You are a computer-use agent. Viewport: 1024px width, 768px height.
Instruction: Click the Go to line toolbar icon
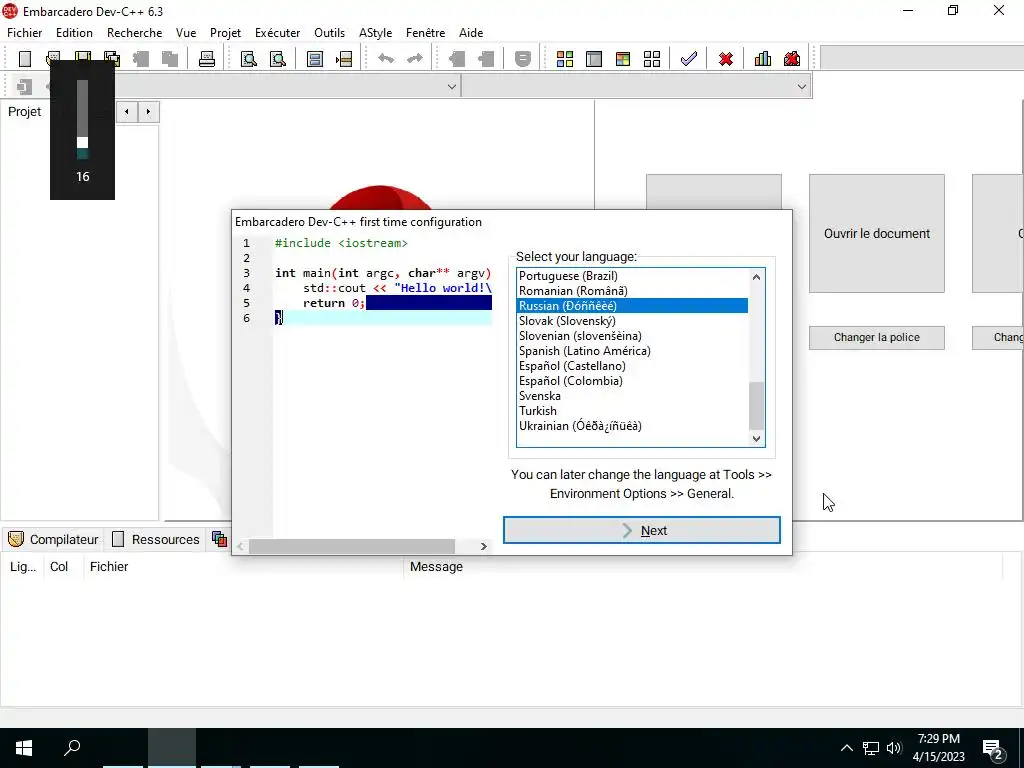344,59
